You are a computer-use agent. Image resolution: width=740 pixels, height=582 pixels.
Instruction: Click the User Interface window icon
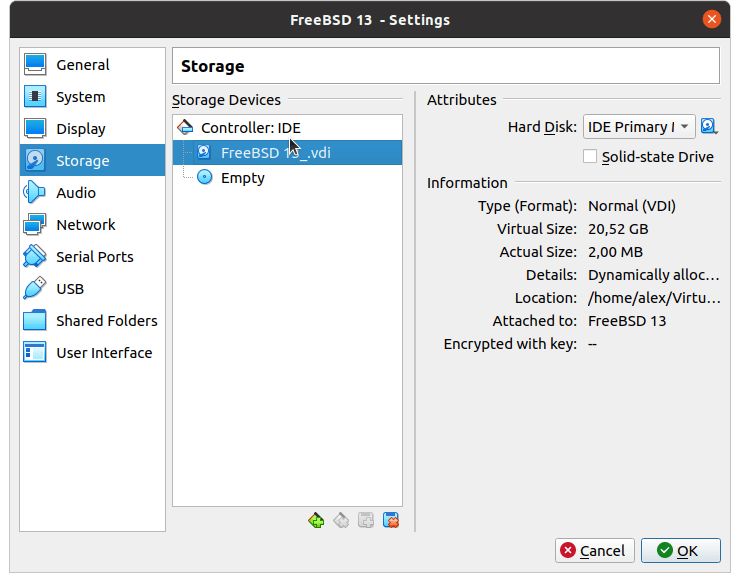coord(35,353)
